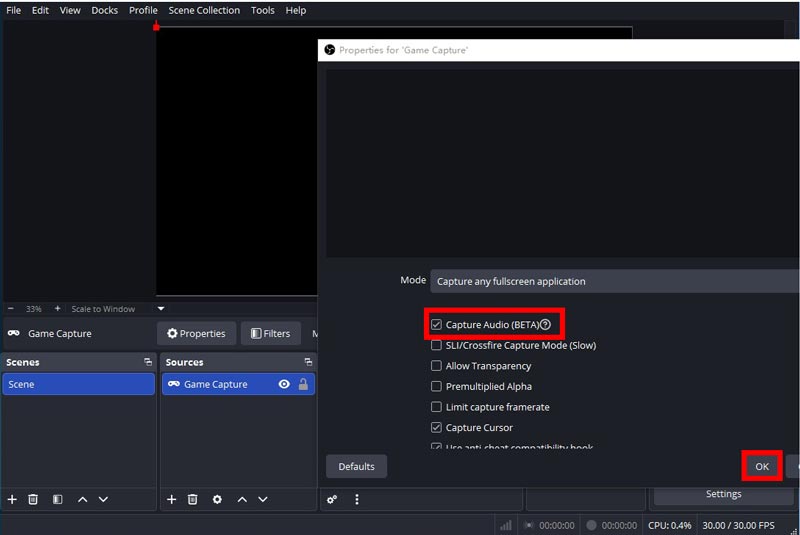Uncheck Capture Cursor option
The width and height of the screenshot is (800, 535).
(436, 427)
